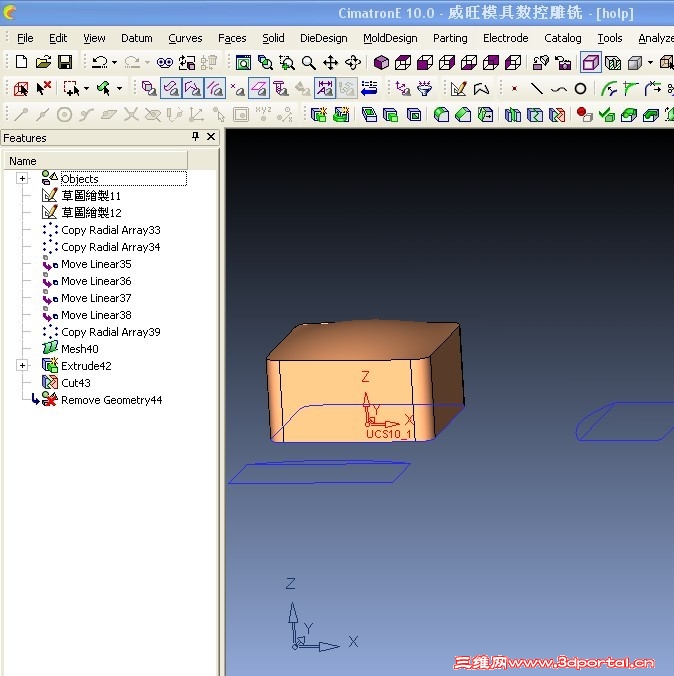Select the Spline curve tool
The width and height of the screenshot is (674, 676).
click(559, 89)
